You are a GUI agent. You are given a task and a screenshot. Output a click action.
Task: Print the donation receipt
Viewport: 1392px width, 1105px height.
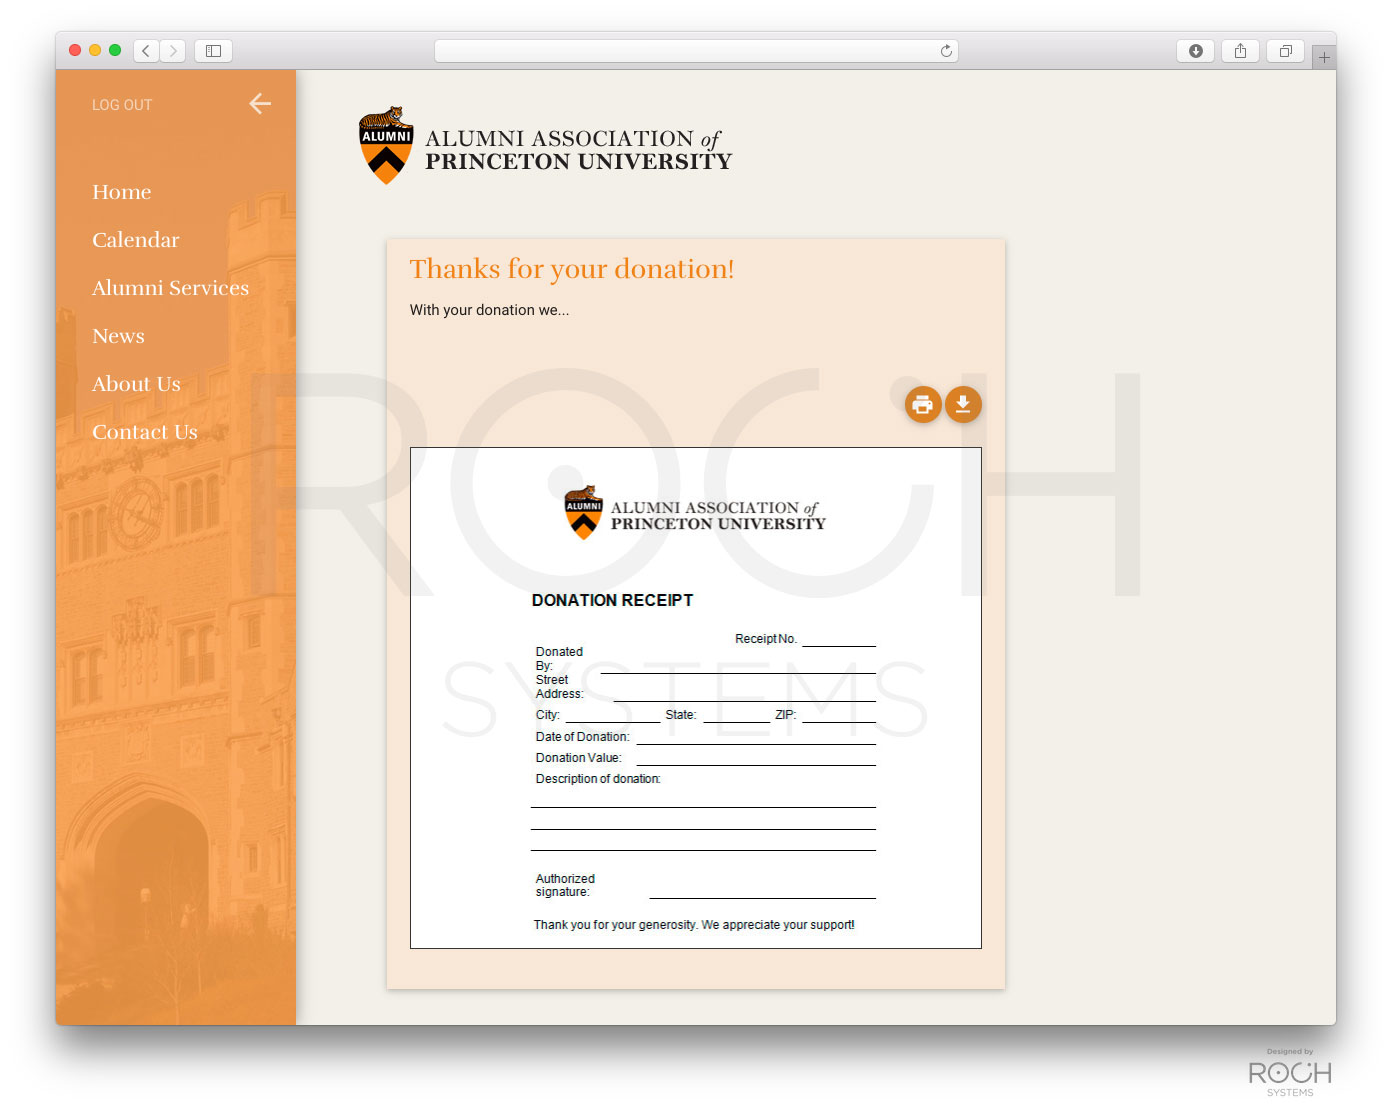pyautogui.click(x=923, y=404)
